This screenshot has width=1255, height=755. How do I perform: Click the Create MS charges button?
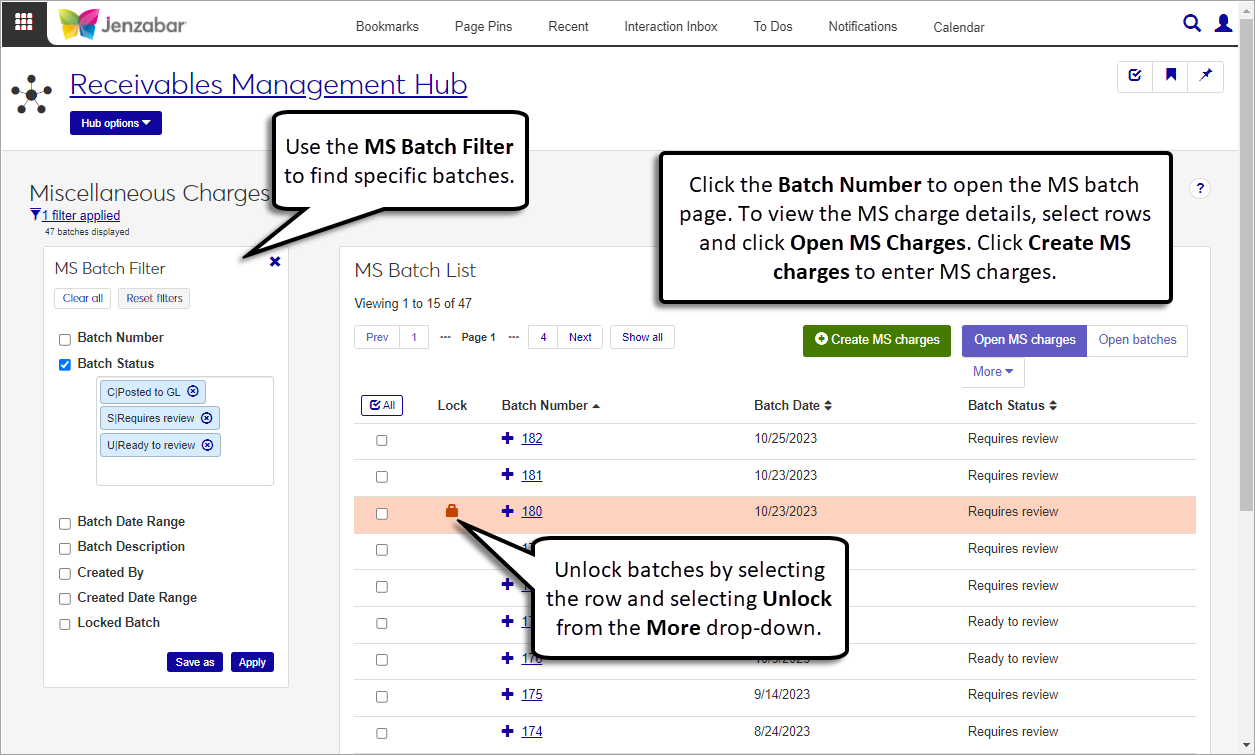click(876, 340)
